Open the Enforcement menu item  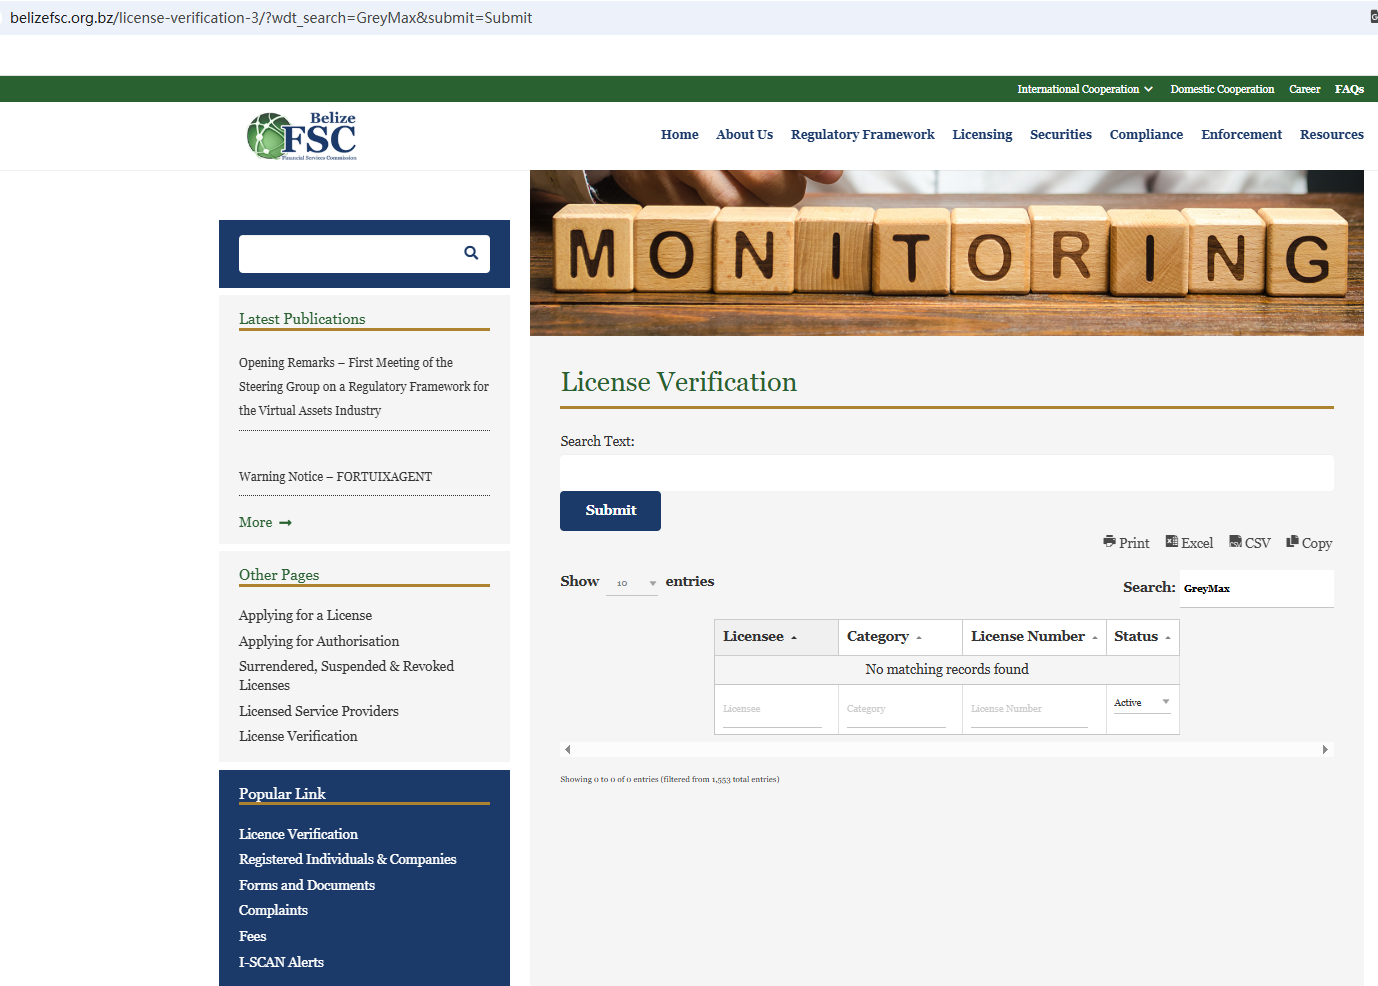(x=1241, y=135)
